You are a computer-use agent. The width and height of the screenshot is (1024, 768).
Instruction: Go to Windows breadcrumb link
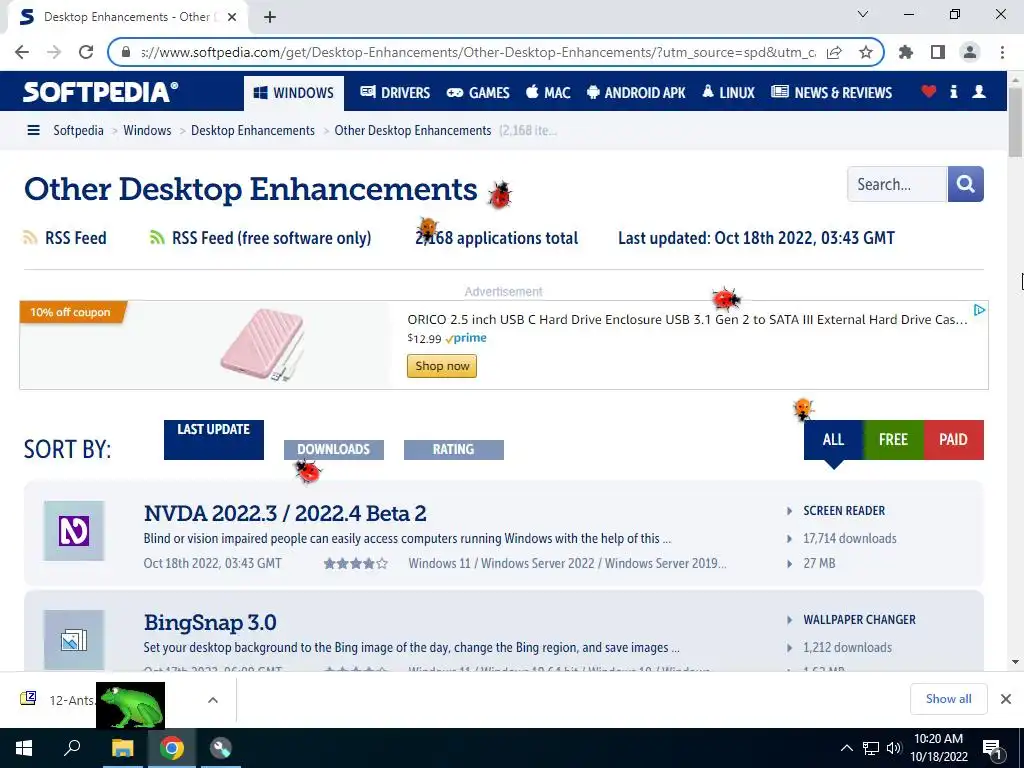tap(147, 130)
